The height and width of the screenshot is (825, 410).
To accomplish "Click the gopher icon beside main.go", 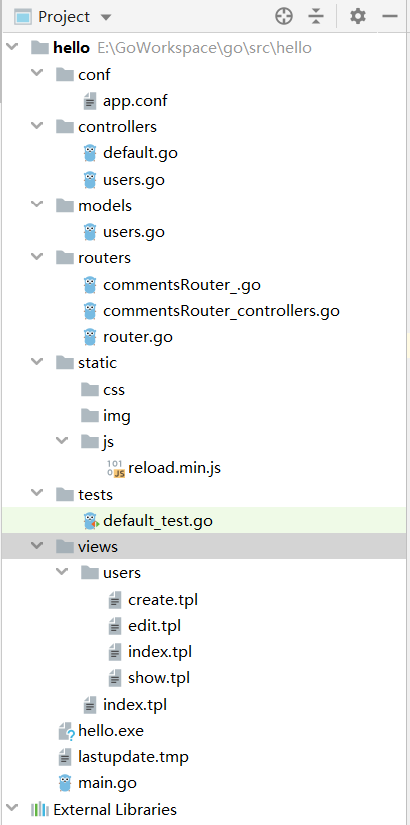I will point(65,783).
